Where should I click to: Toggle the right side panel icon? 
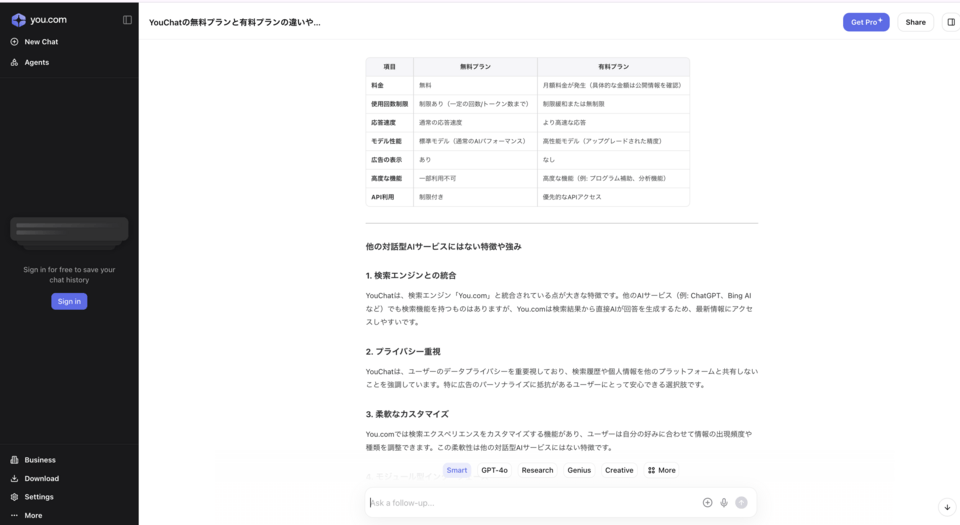click(x=951, y=22)
